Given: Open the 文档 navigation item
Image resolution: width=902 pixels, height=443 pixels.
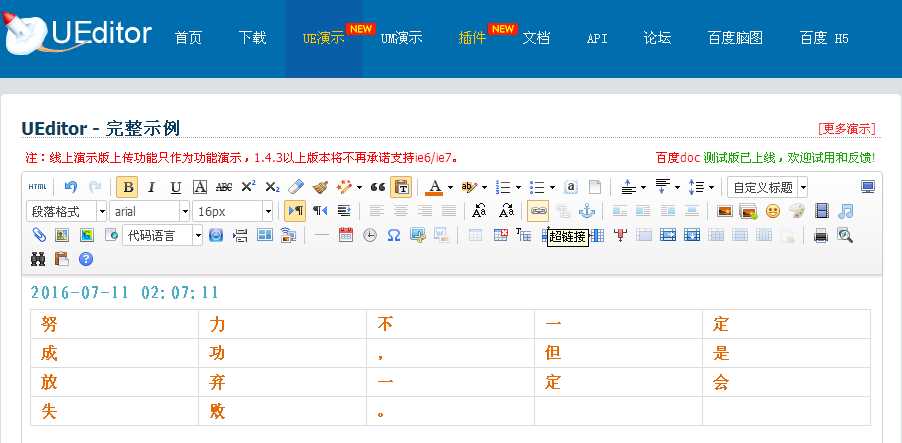Looking at the screenshot, I should pyautogui.click(x=536, y=39).
